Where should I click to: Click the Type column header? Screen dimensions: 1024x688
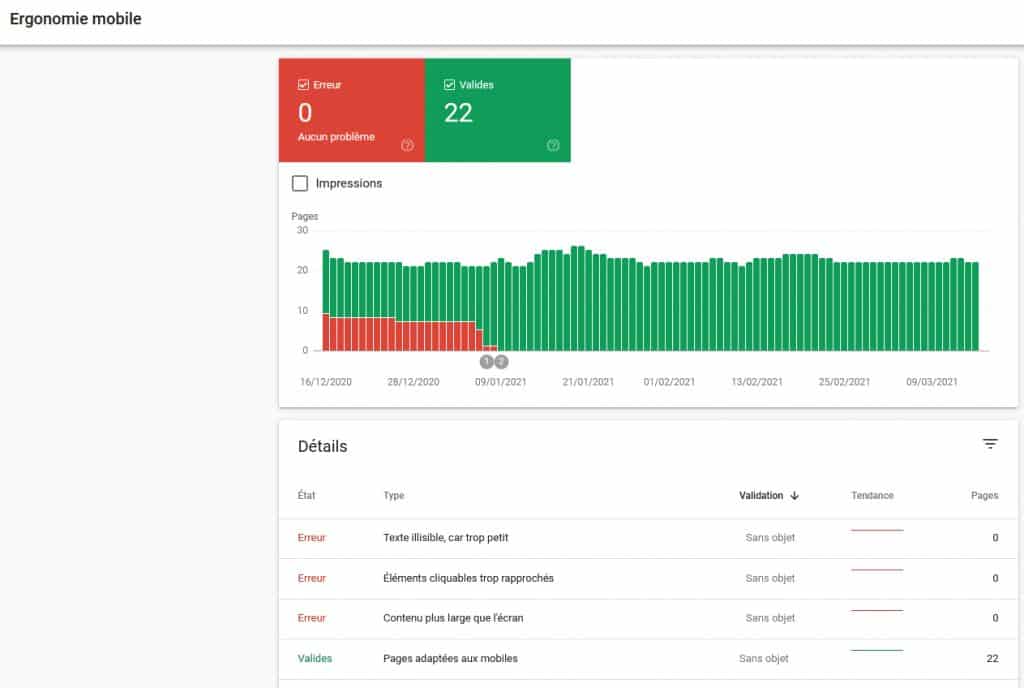click(393, 495)
